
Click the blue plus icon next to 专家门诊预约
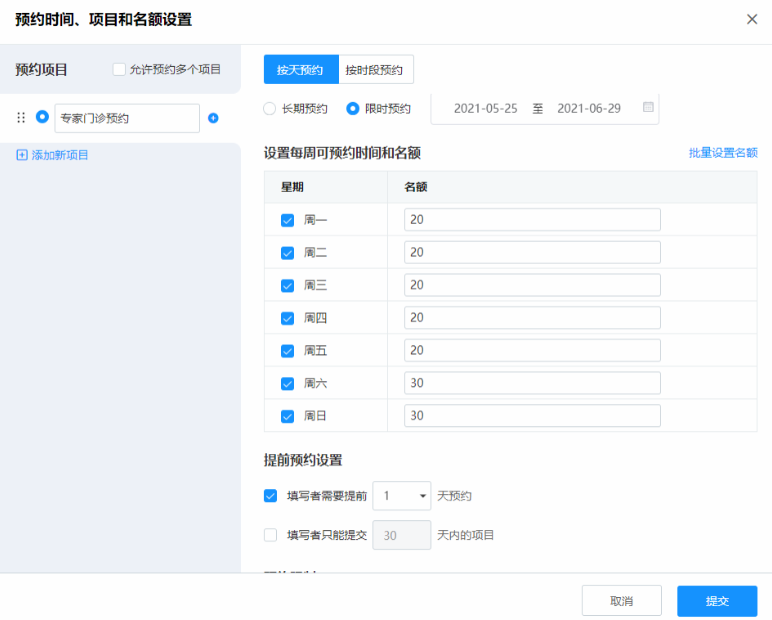[x=213, y=118]
